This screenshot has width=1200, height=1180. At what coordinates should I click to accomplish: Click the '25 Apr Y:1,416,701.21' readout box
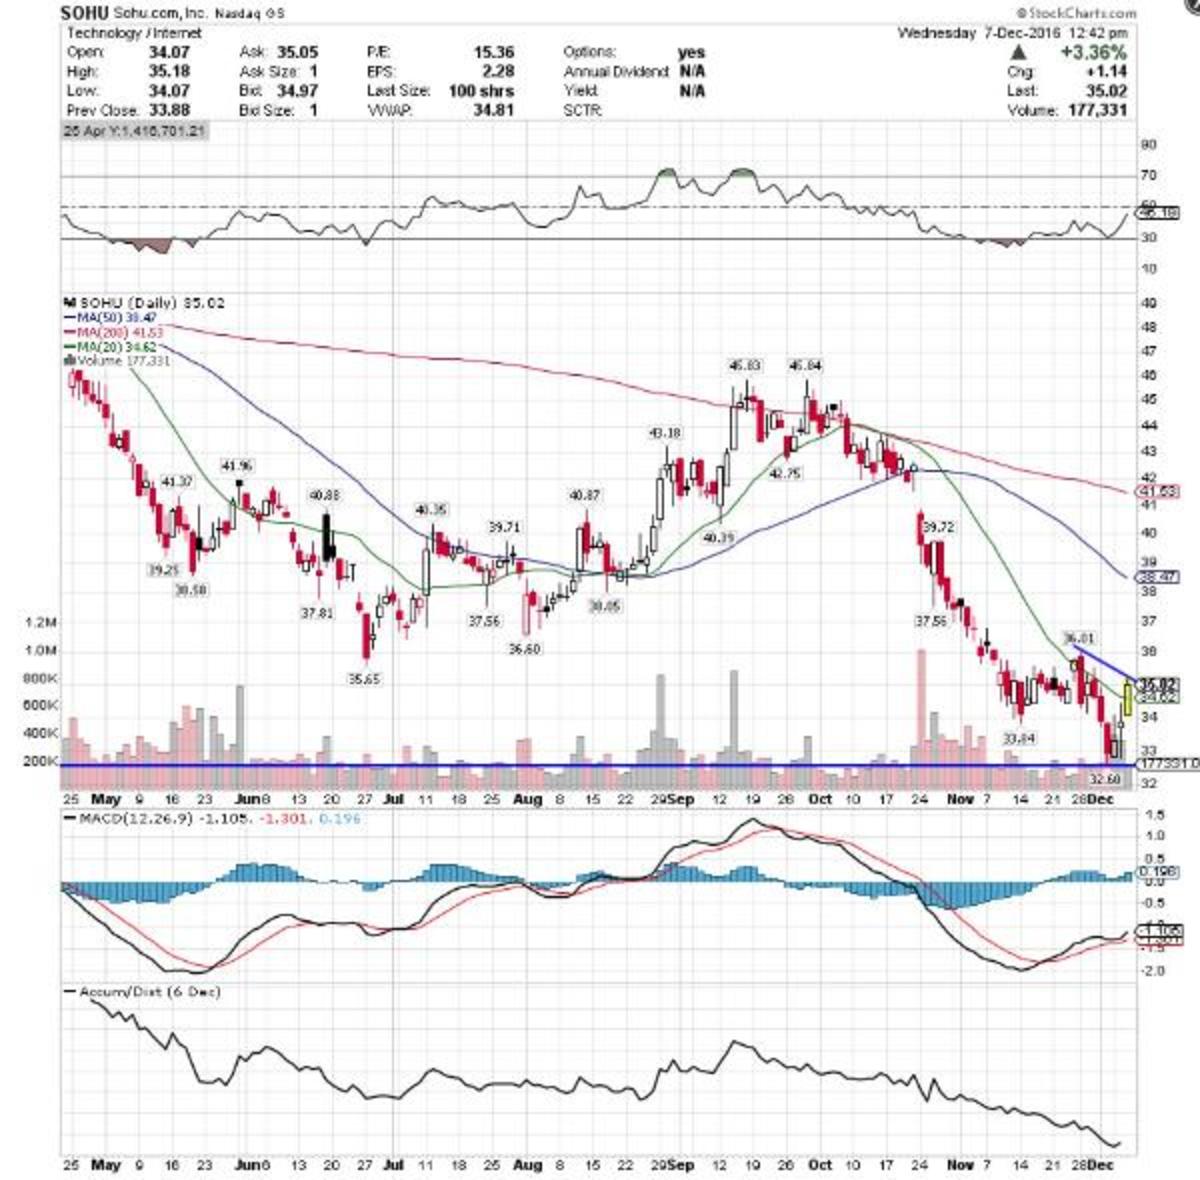[135, 131]
